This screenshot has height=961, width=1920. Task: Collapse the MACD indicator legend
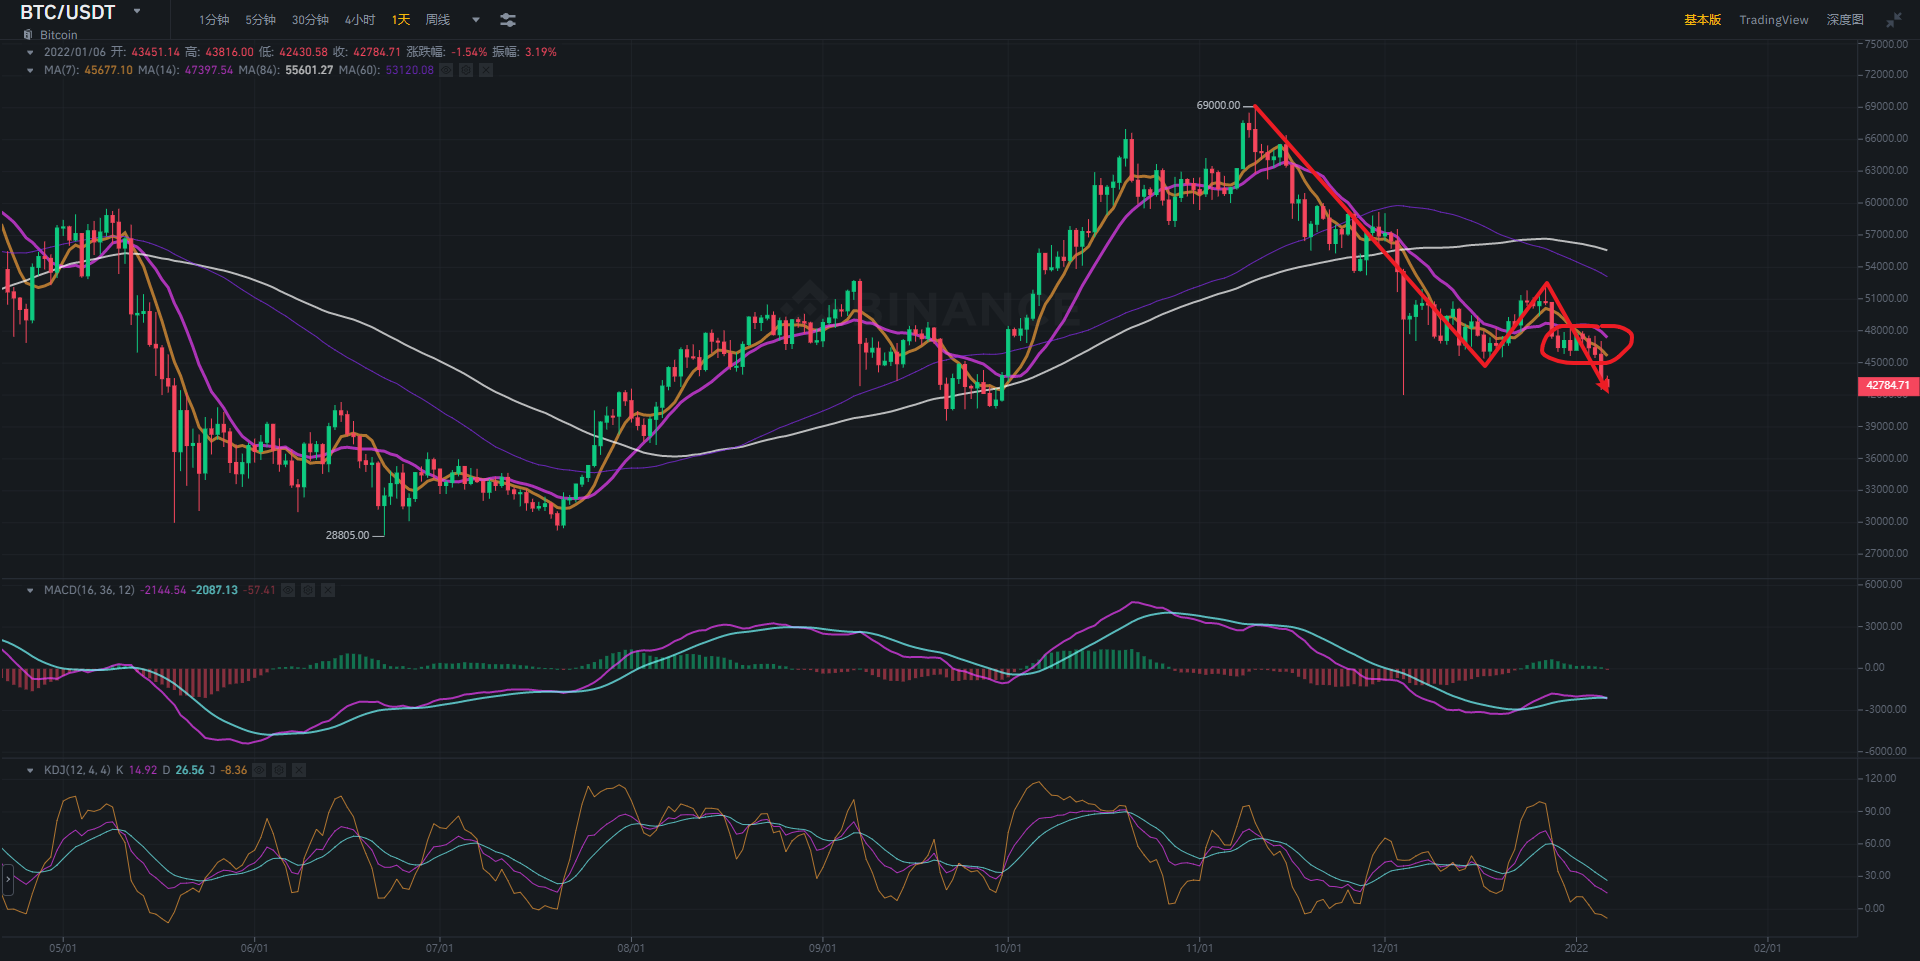coord(30,590)
